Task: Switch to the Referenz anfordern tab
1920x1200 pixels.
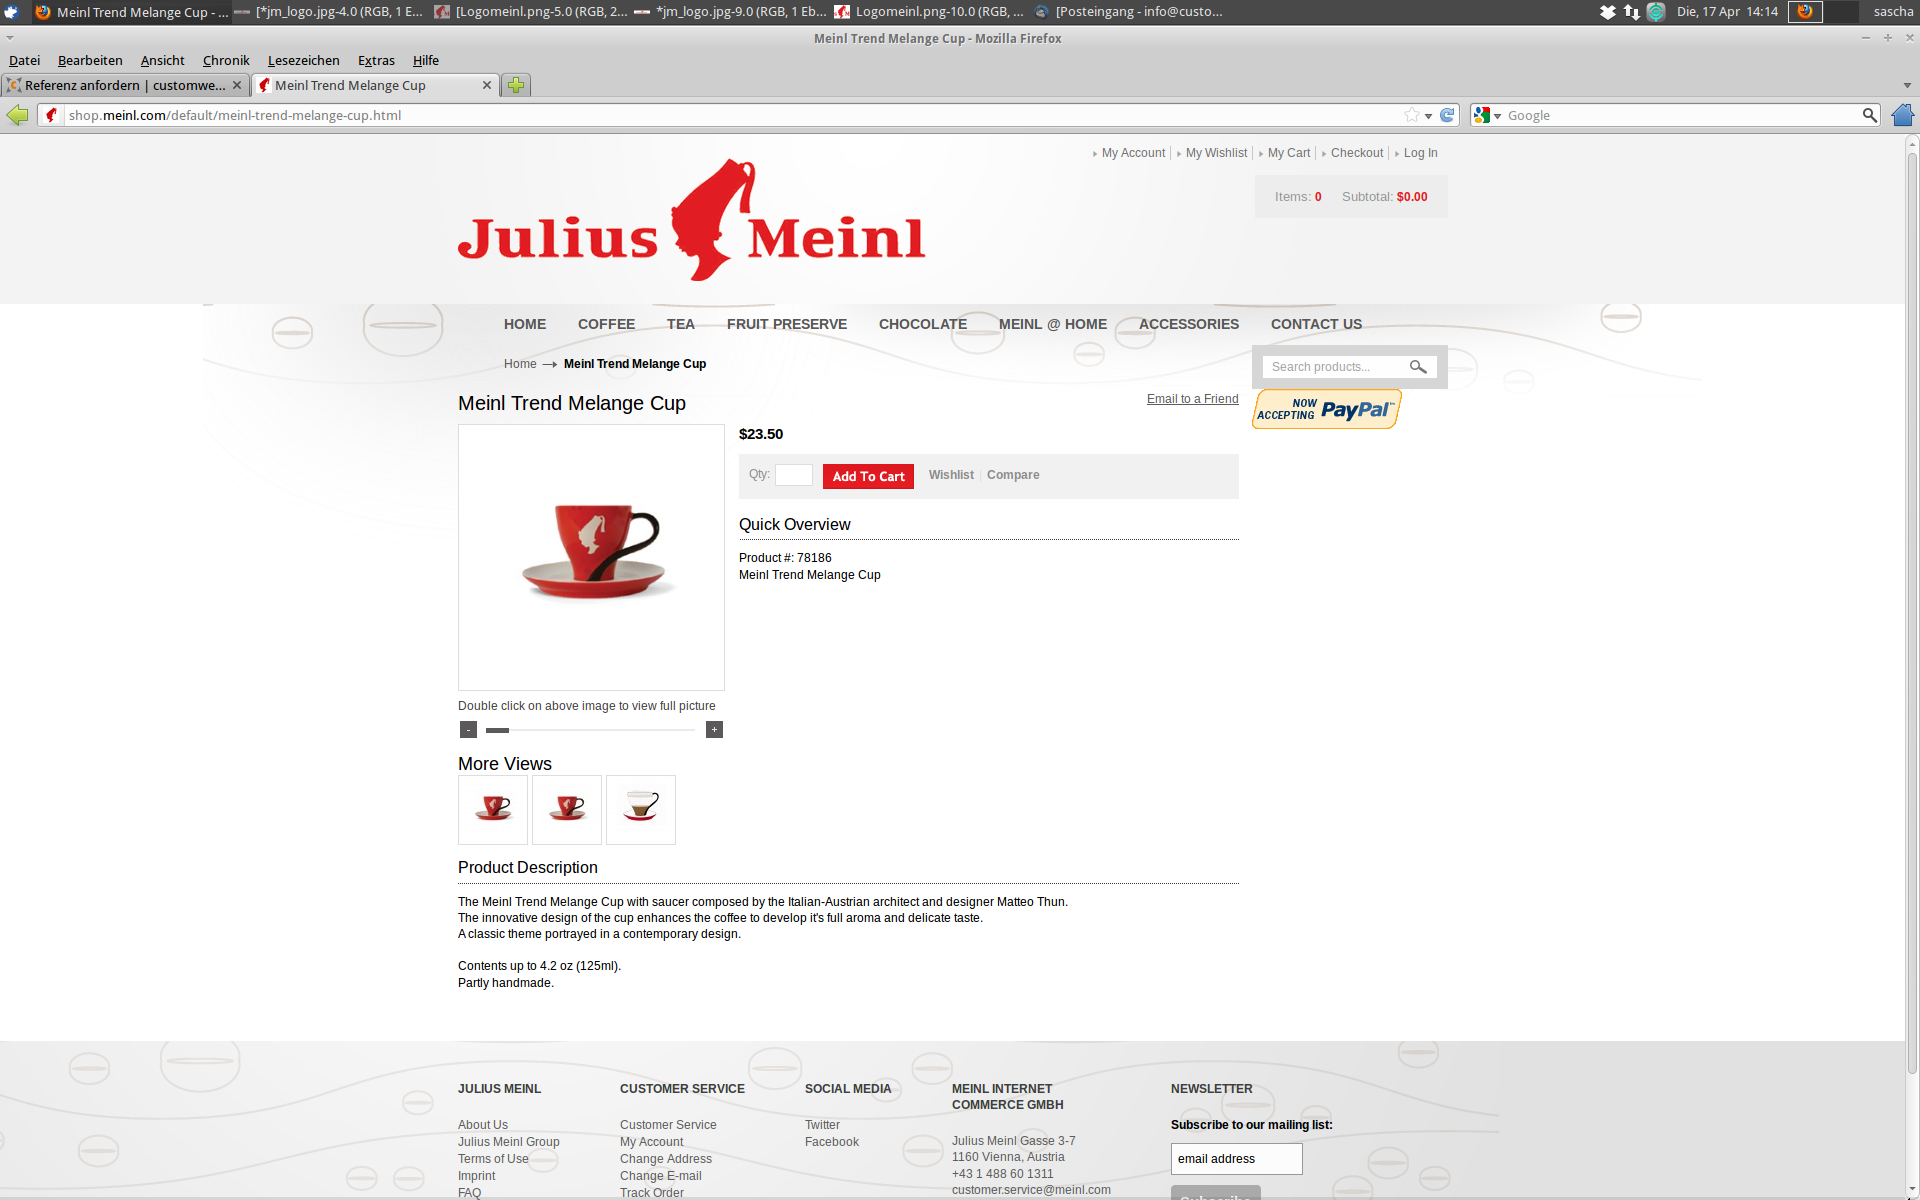Action: (x=125, y=85)
